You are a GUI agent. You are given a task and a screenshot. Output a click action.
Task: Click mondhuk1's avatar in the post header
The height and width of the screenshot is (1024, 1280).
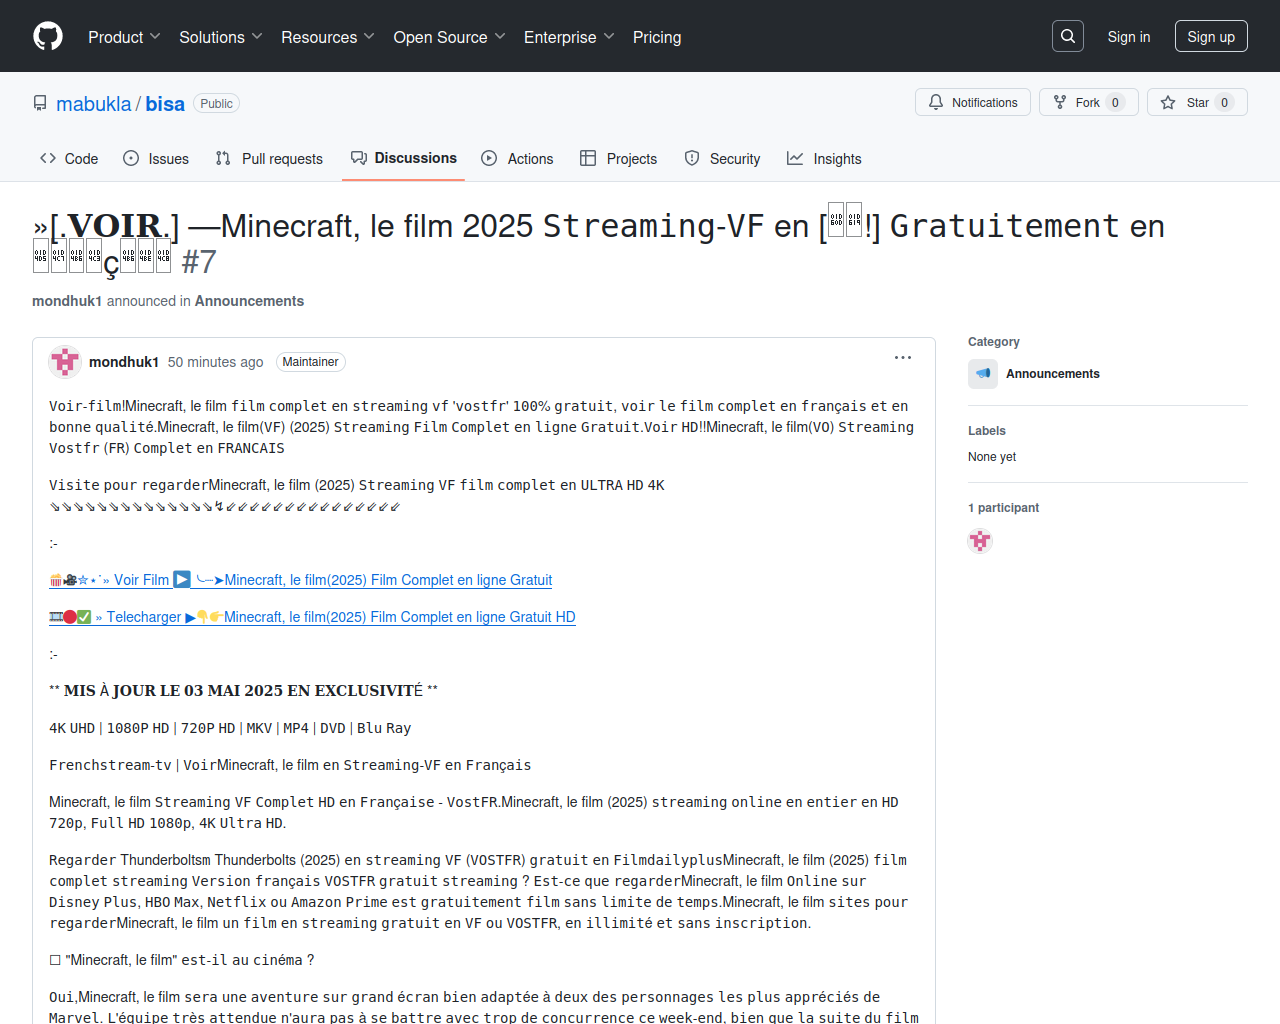tap(65, 362)
